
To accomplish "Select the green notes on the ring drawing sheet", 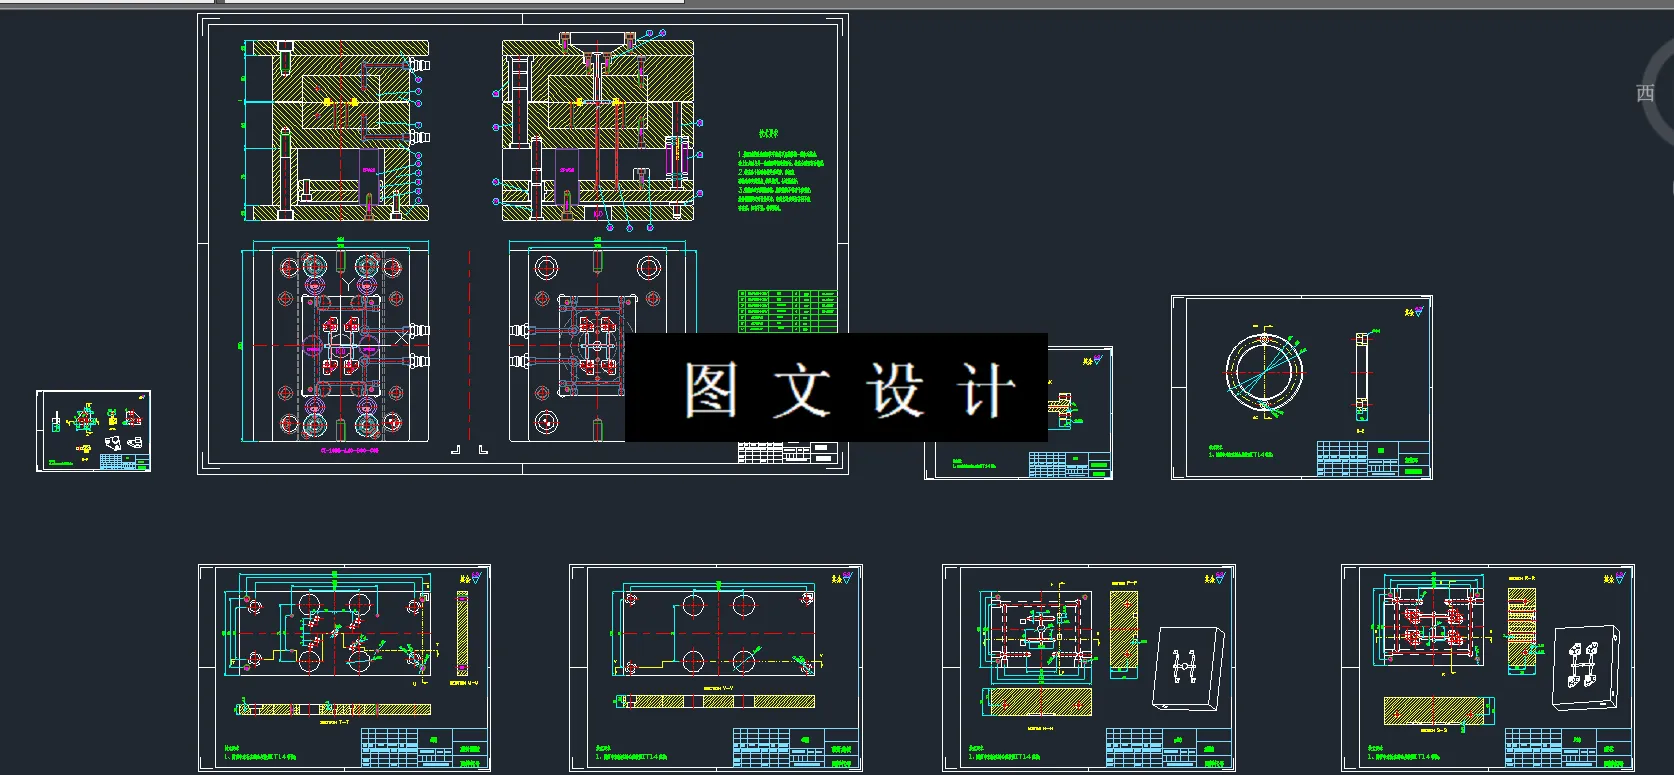I will pos(1241,451).
